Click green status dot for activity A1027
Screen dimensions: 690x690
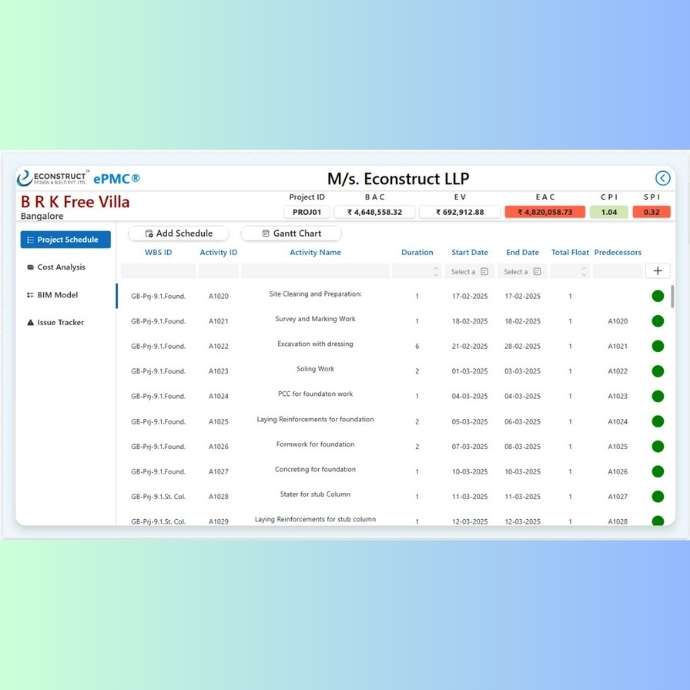pyautogui.click(x=658, y=471)
